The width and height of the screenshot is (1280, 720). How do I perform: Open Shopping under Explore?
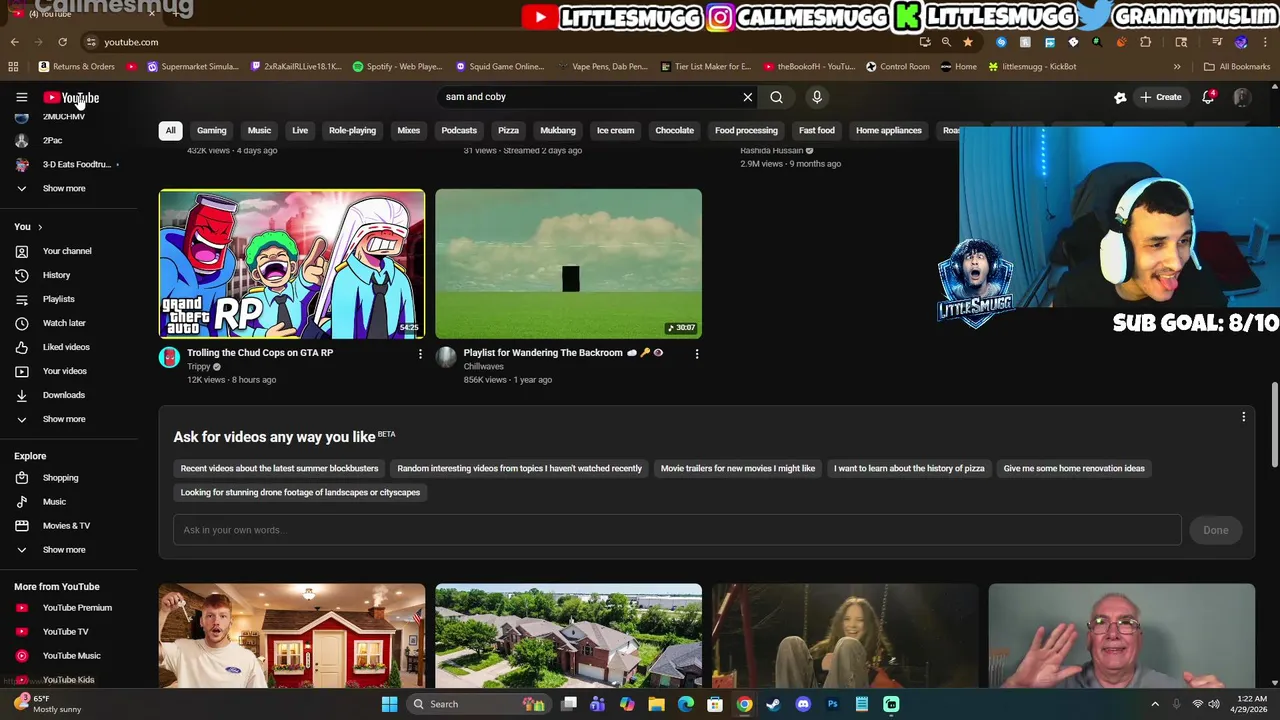coord(60,478)
